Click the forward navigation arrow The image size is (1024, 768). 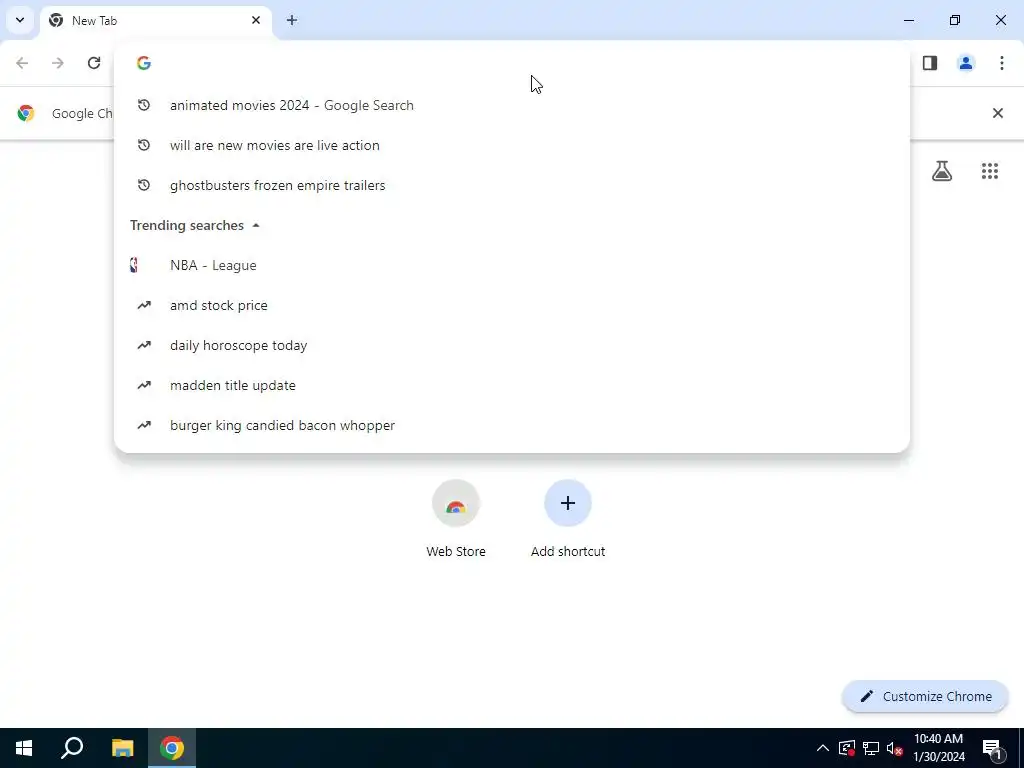(x=58, y=63)
